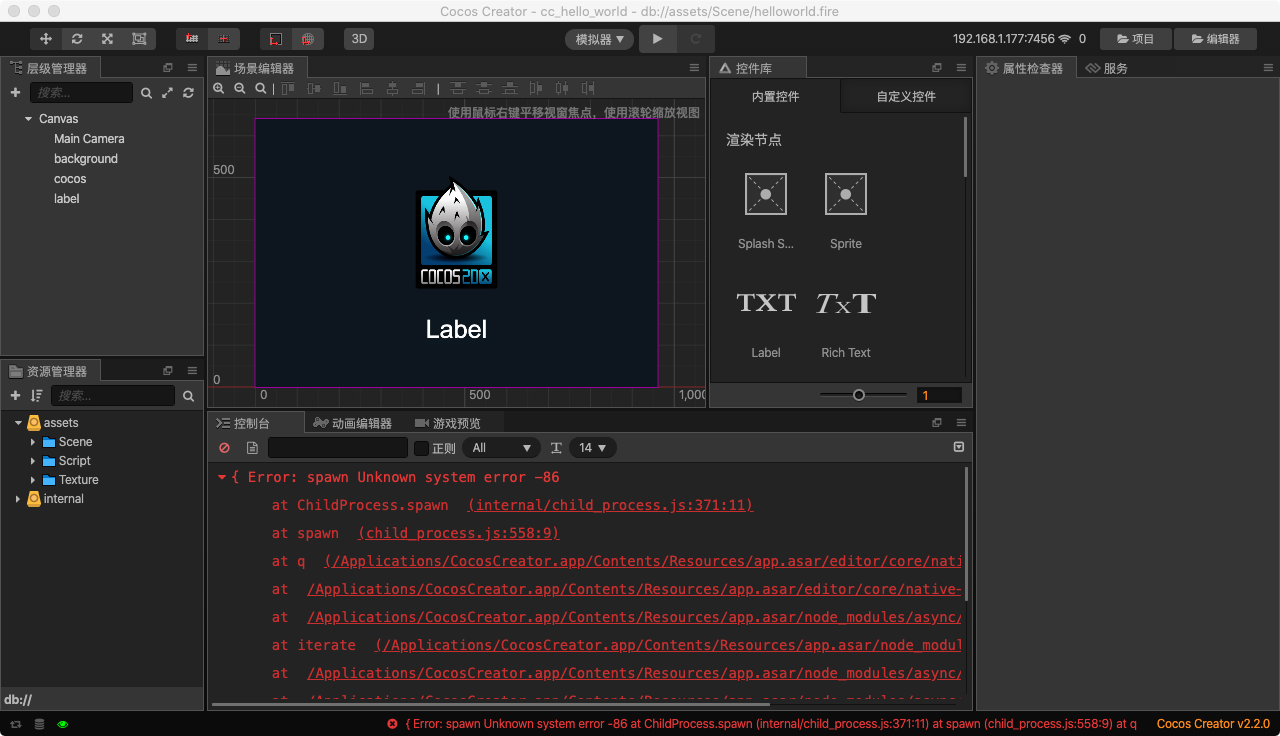Viewport: 1280px width, 736px height.
Task: Align selected nodes to left edge
Action: (366, 88)
